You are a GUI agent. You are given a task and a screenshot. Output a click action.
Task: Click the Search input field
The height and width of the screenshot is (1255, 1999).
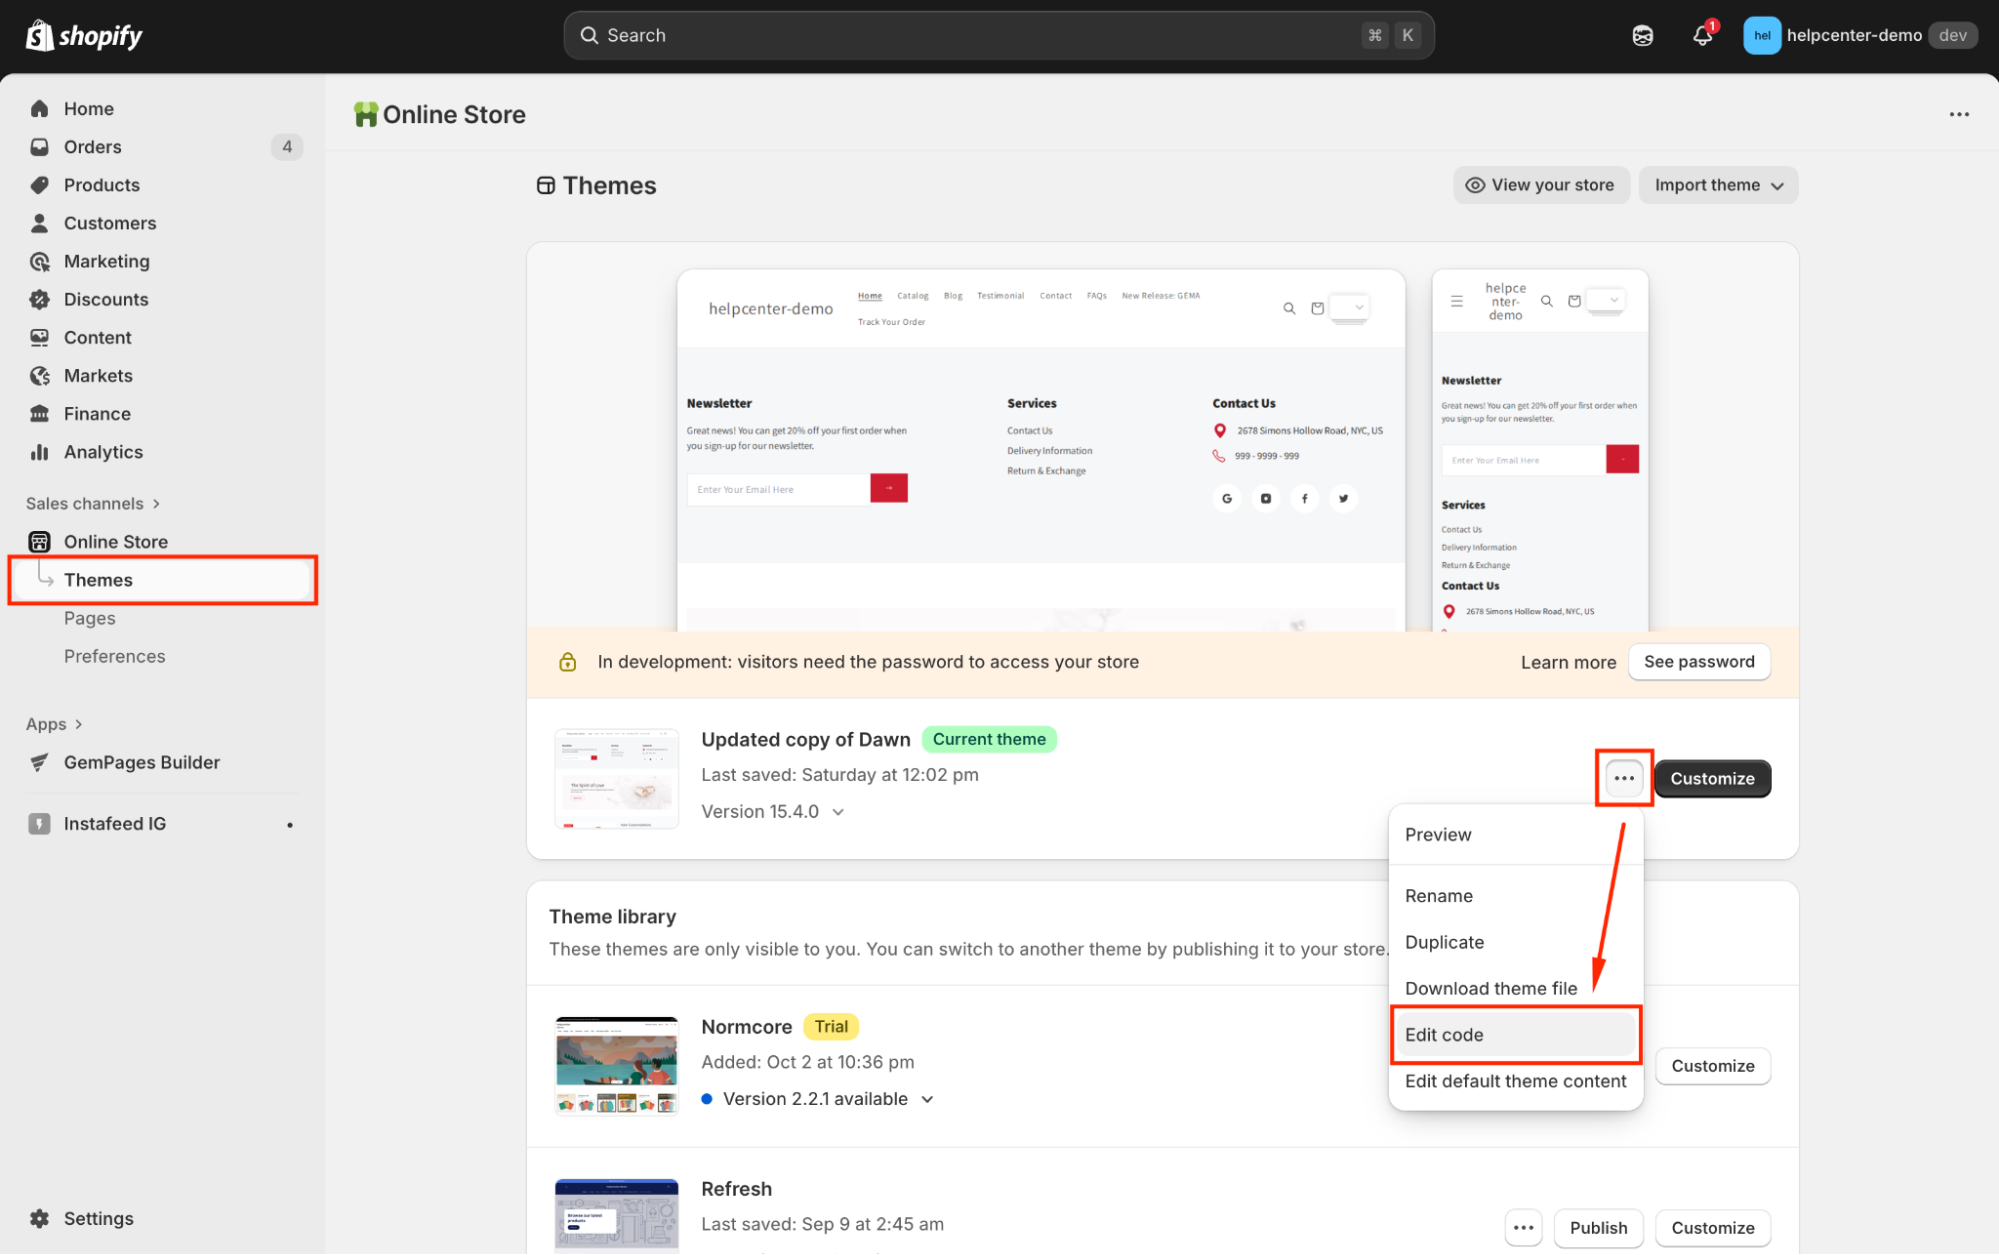point(970,35)
